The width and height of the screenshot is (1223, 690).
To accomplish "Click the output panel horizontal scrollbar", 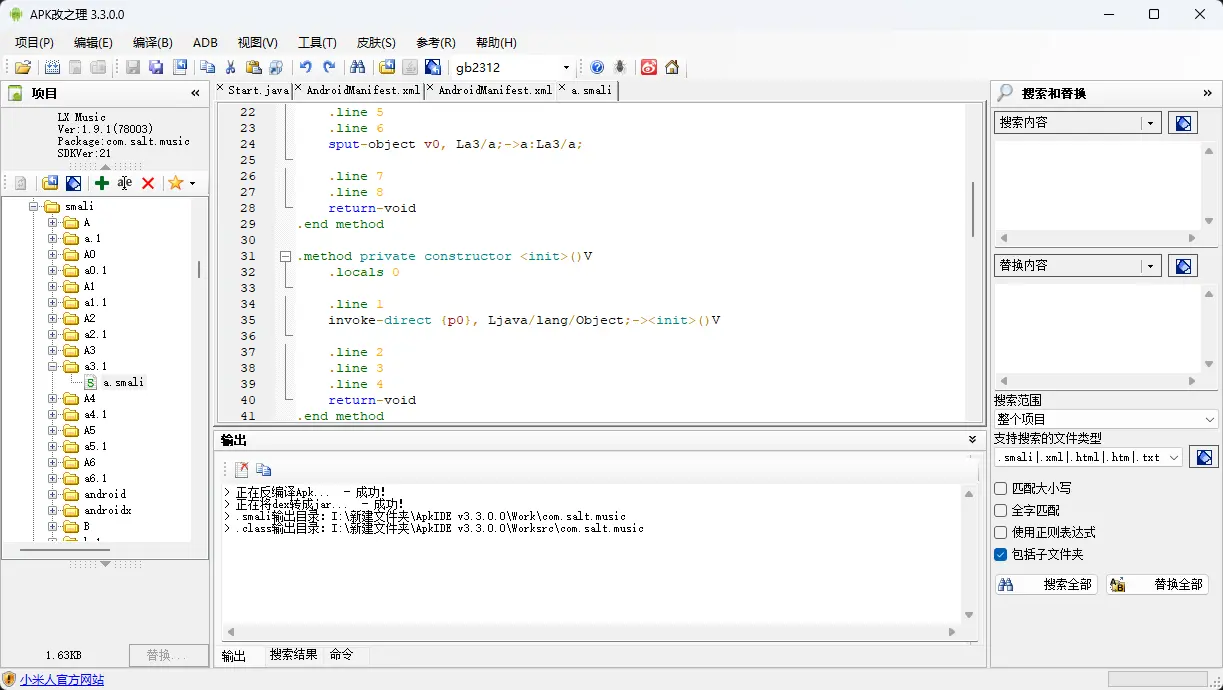I will click(590, 632).
